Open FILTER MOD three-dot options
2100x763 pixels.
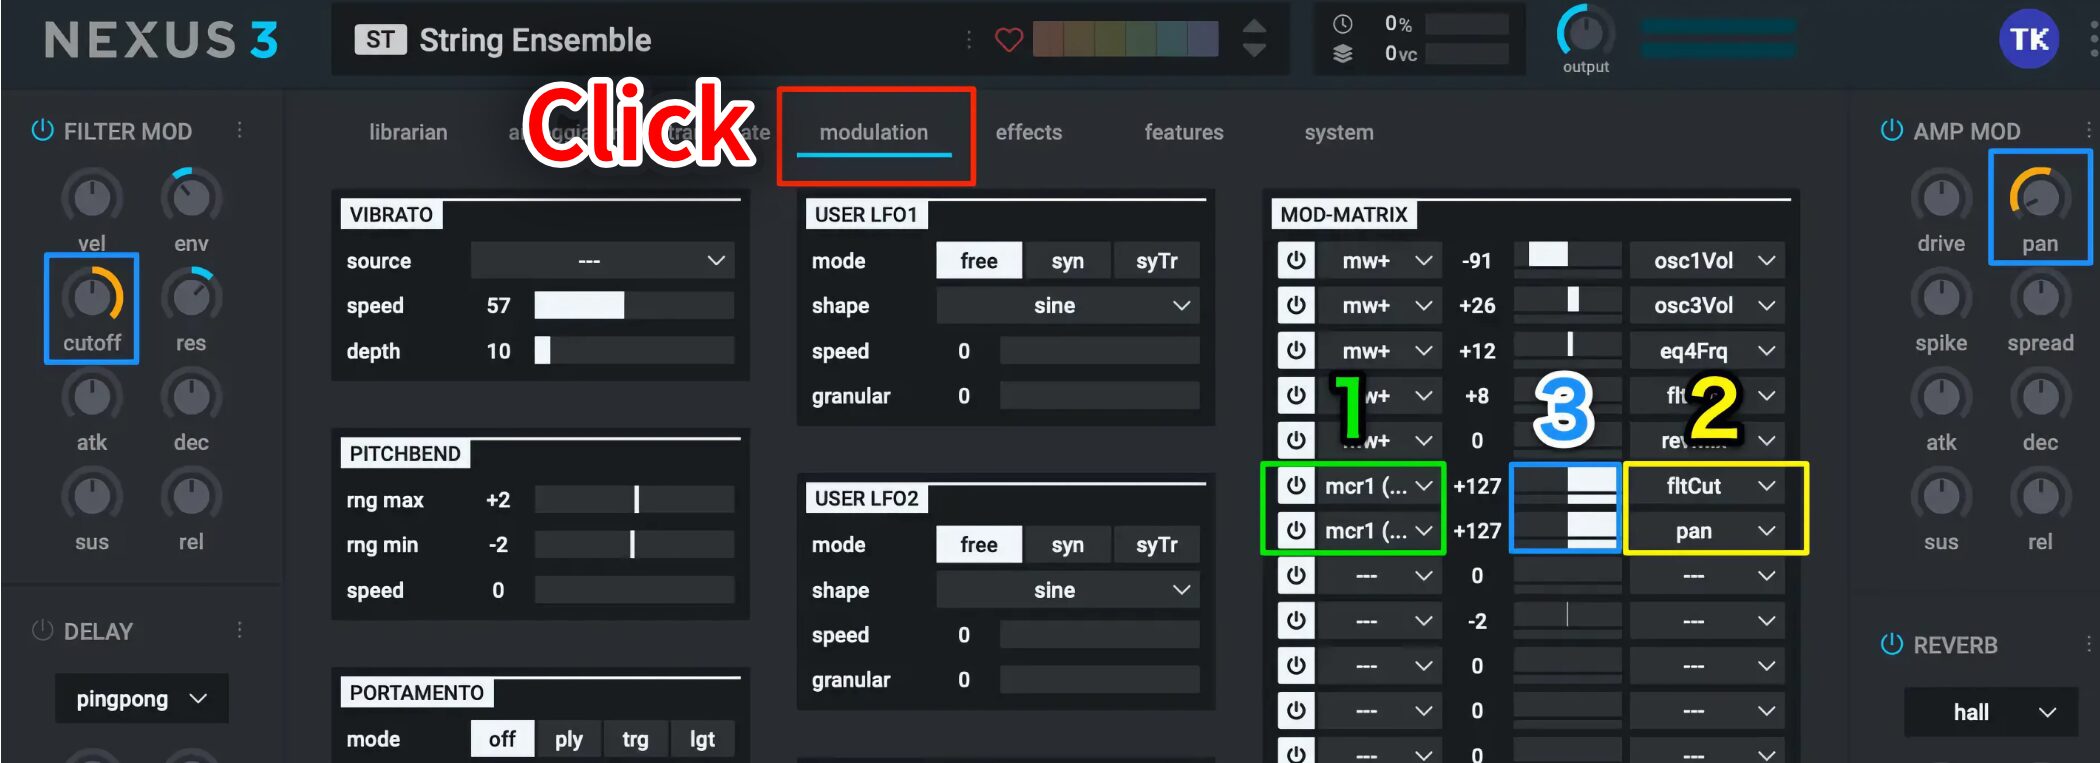click(x=239, y=130)
